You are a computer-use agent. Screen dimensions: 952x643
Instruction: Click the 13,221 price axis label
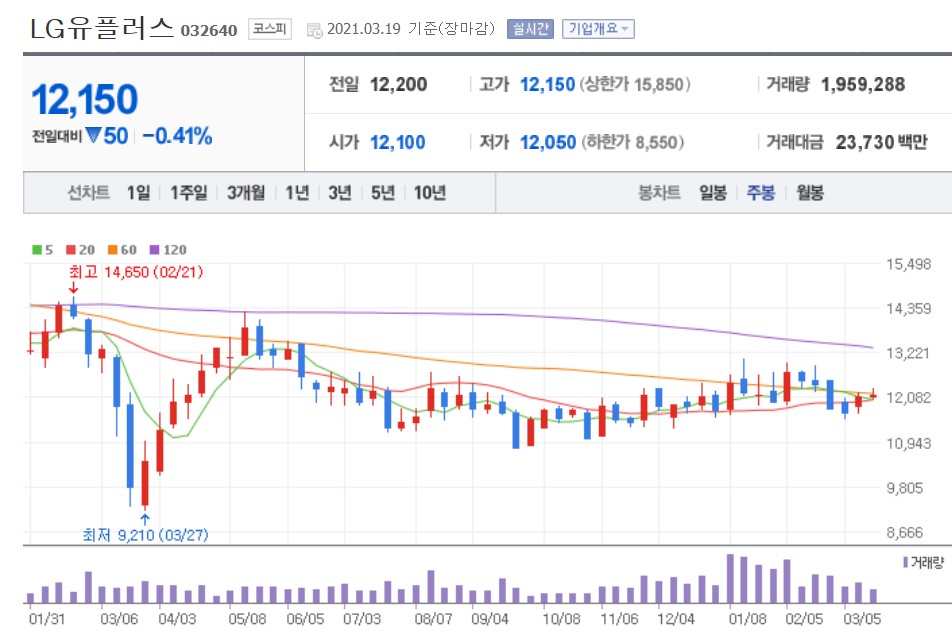(x=908, y=353)
